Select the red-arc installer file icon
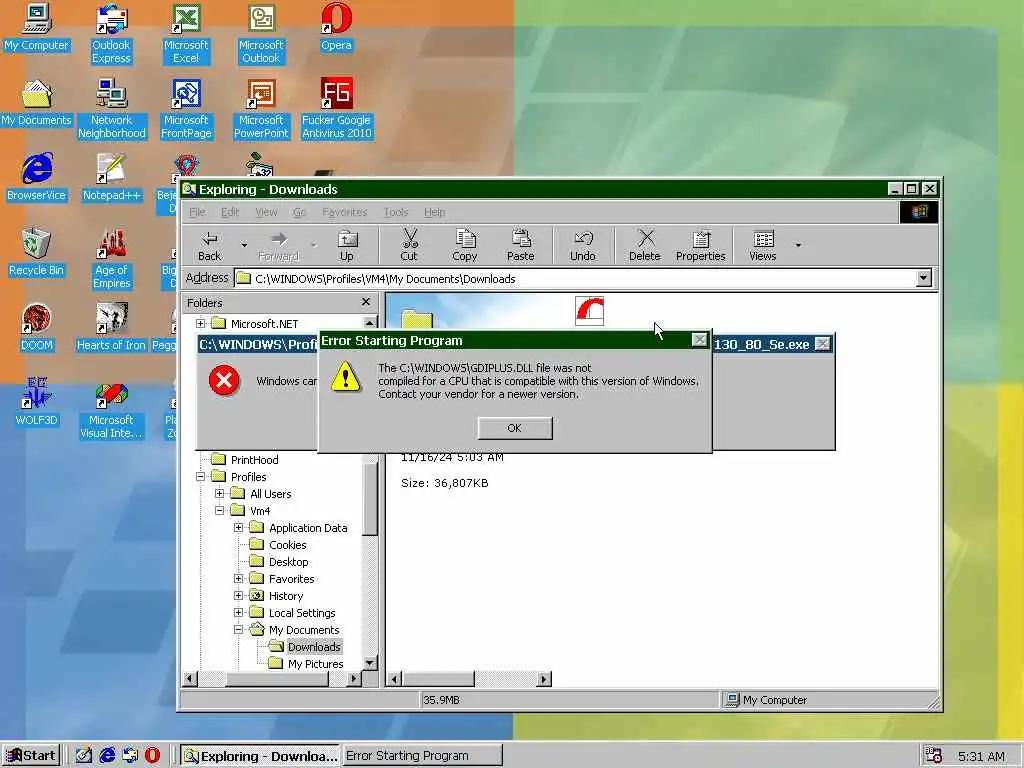The width and height of the screenshot is (1024, 768). pyautogui.click(x=589, y=310)
